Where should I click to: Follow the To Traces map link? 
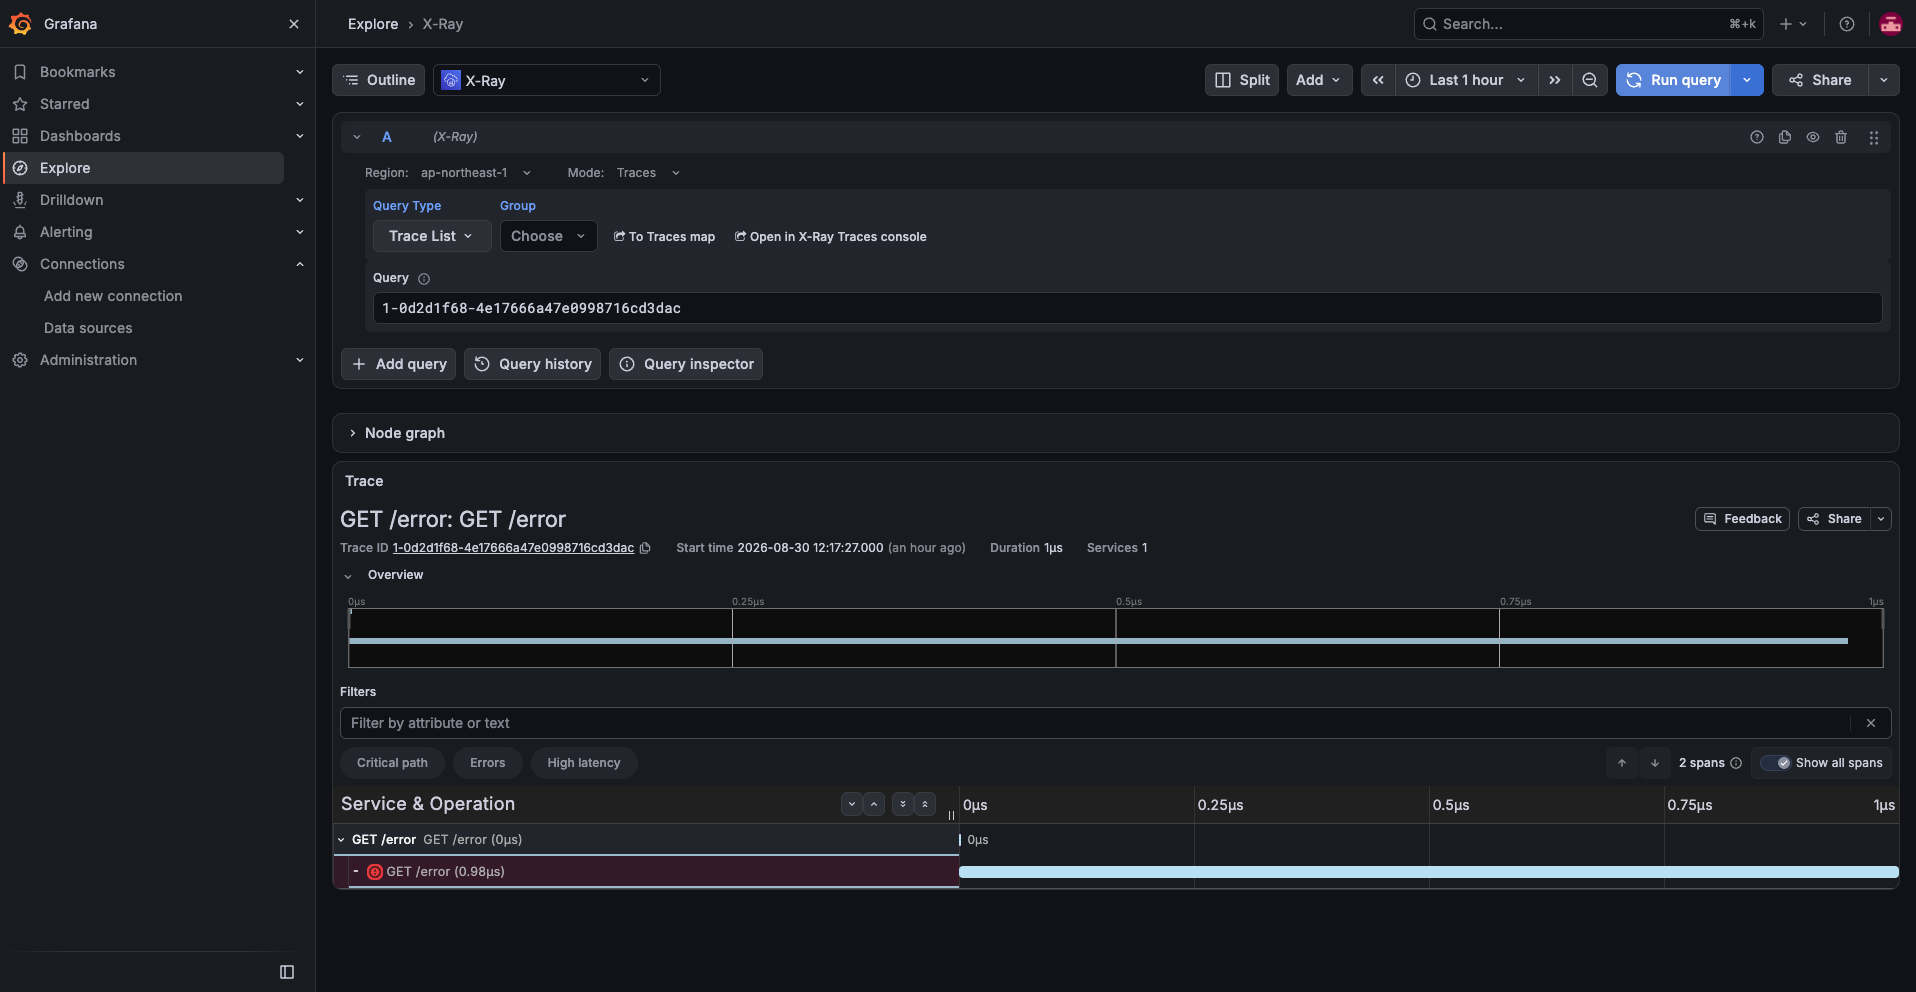pyautogui.click(x=664, y=237)
